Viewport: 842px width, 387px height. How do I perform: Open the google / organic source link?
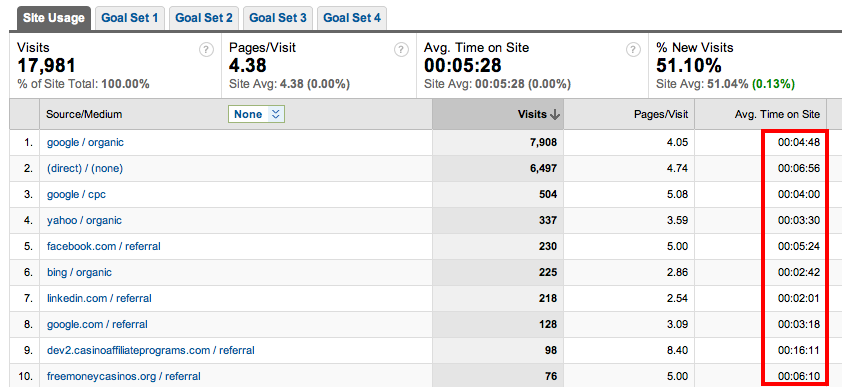point(85,142)
